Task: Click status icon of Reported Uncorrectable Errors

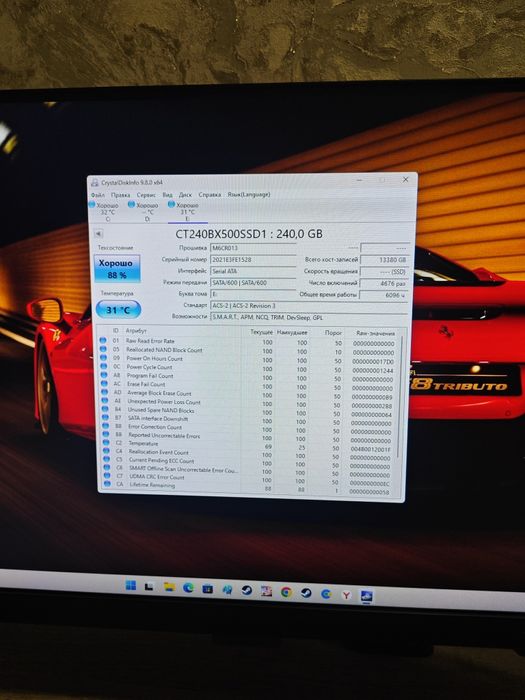Action: [106, 434]
